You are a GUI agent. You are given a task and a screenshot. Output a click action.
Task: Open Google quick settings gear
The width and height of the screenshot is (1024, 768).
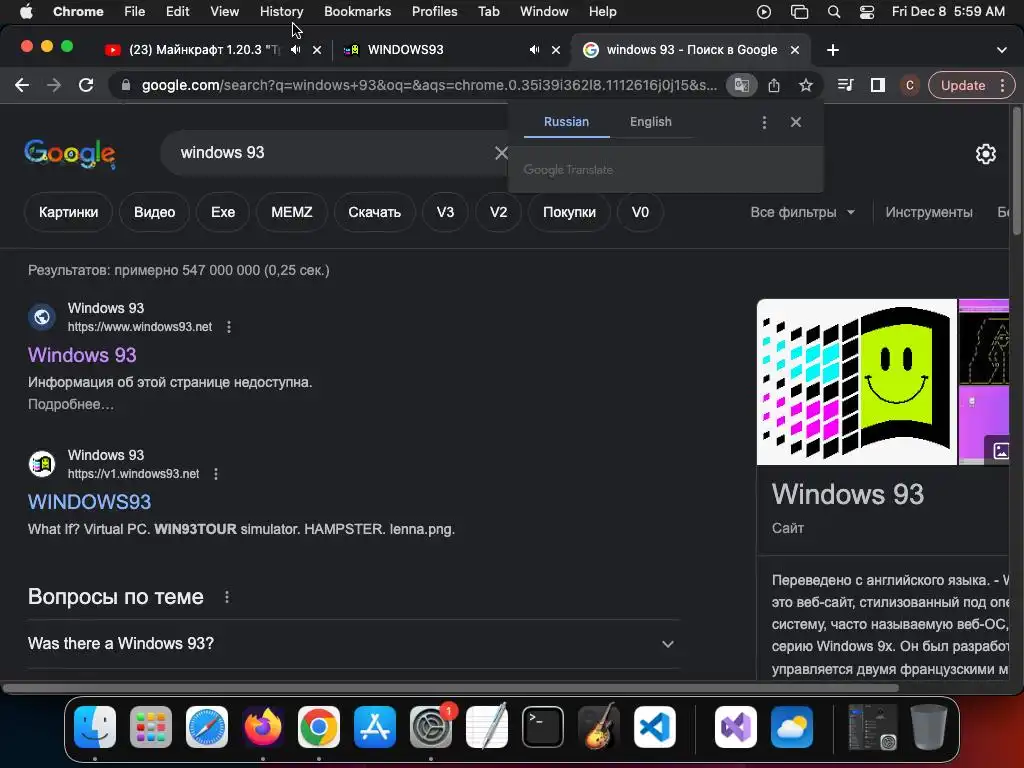tap(985, 154)
